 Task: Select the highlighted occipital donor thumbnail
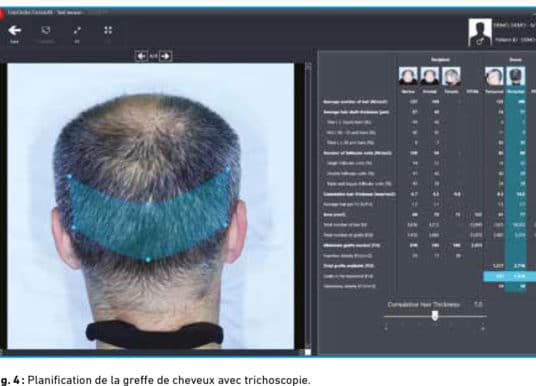click(515, 76)
